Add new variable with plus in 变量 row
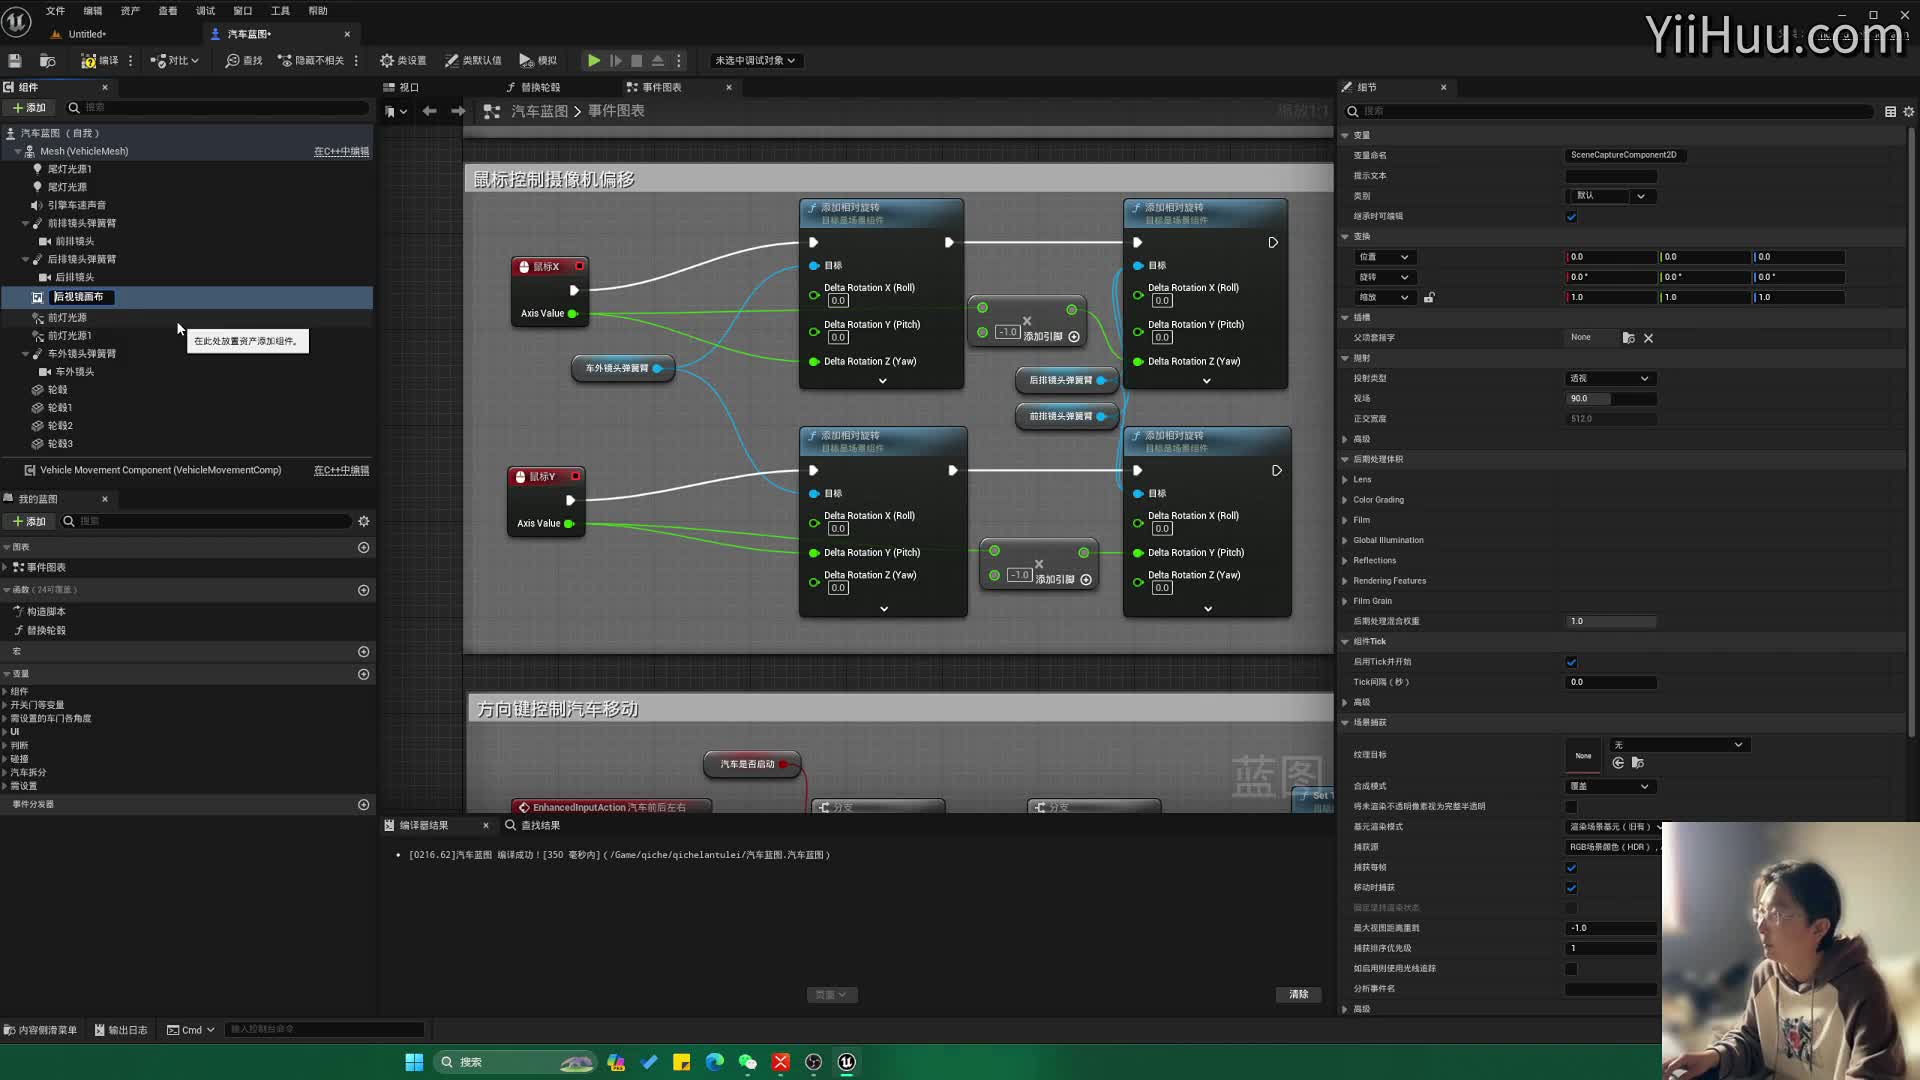1920x1080 pixels. [x=364, y=674]
